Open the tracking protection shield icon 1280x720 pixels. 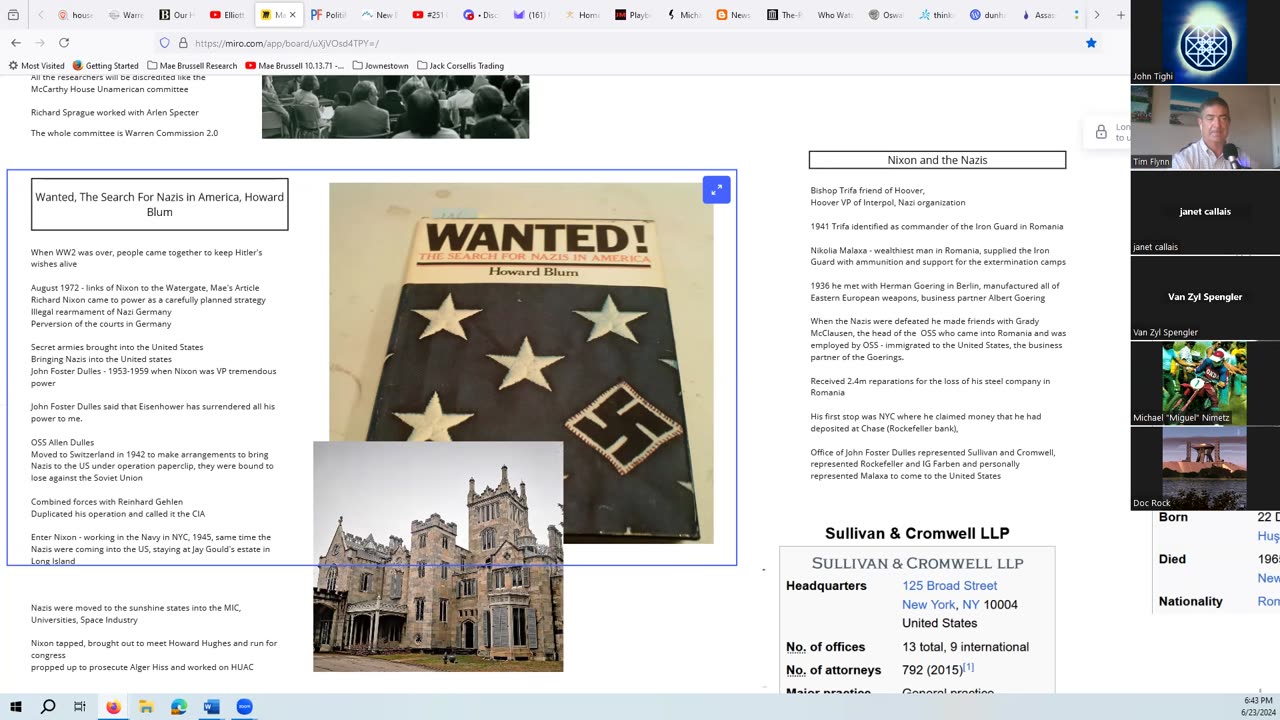pos(164,43)
